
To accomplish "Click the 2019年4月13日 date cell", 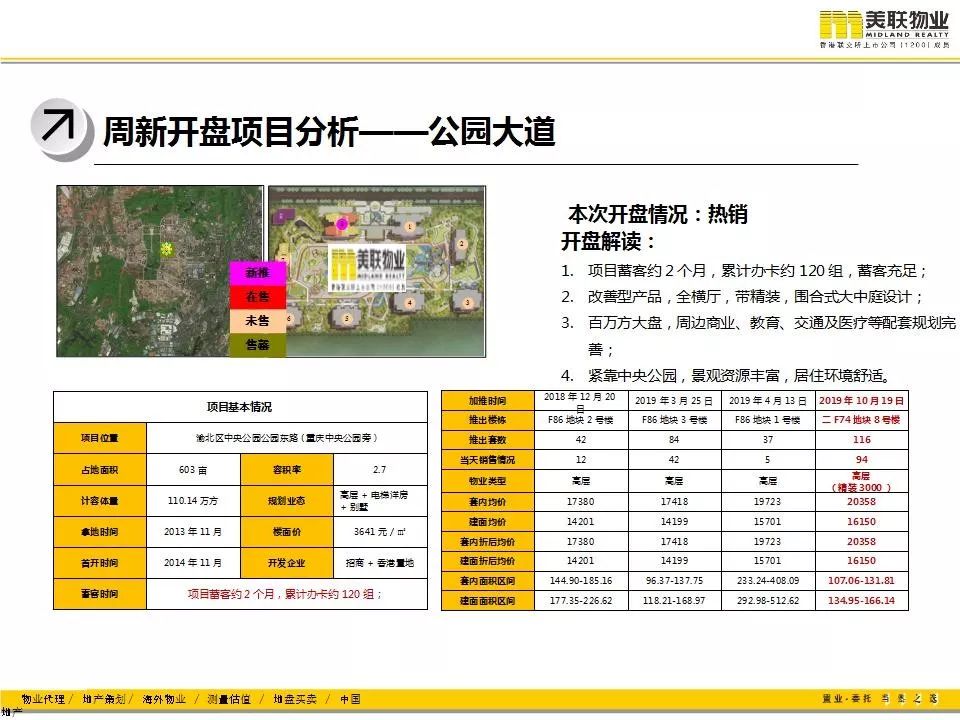I will [768, 400].
